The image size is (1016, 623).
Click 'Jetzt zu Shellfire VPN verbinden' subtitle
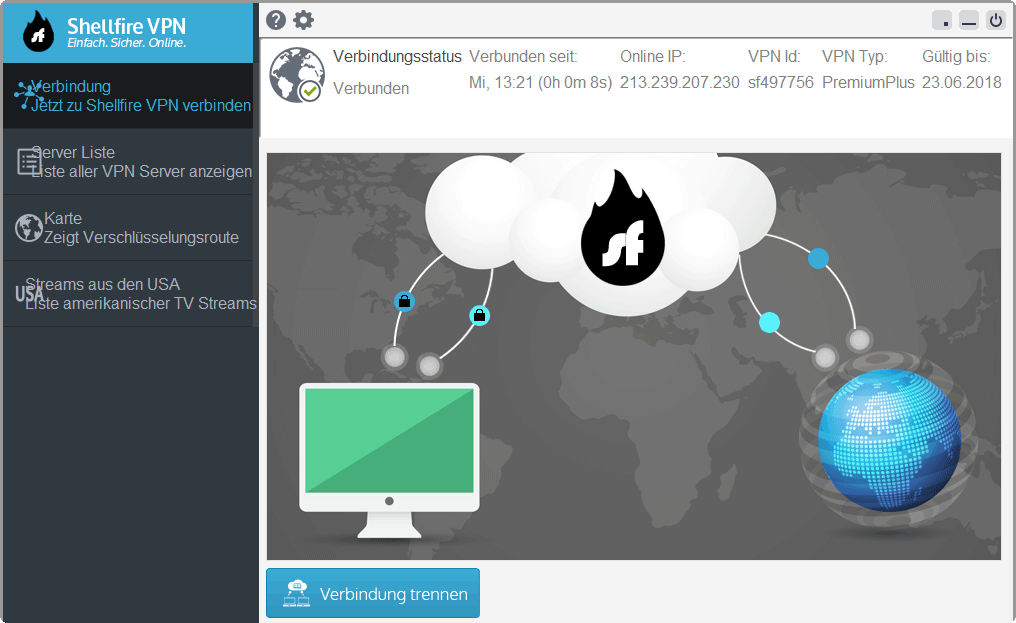coord(141,106)
